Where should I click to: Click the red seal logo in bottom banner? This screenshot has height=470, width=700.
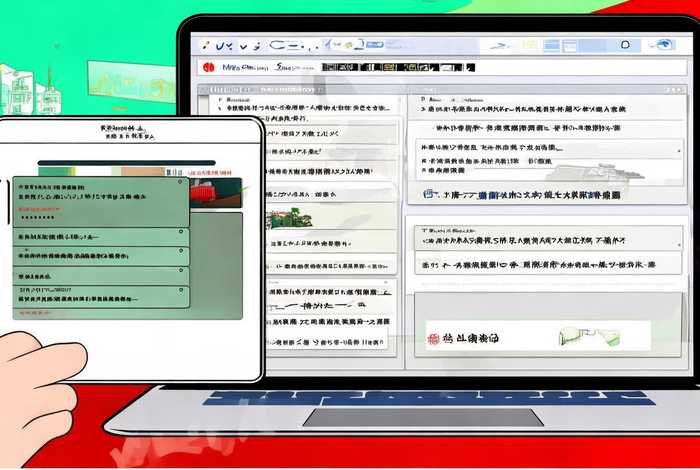pyautogui.click(x=433, y=339)
